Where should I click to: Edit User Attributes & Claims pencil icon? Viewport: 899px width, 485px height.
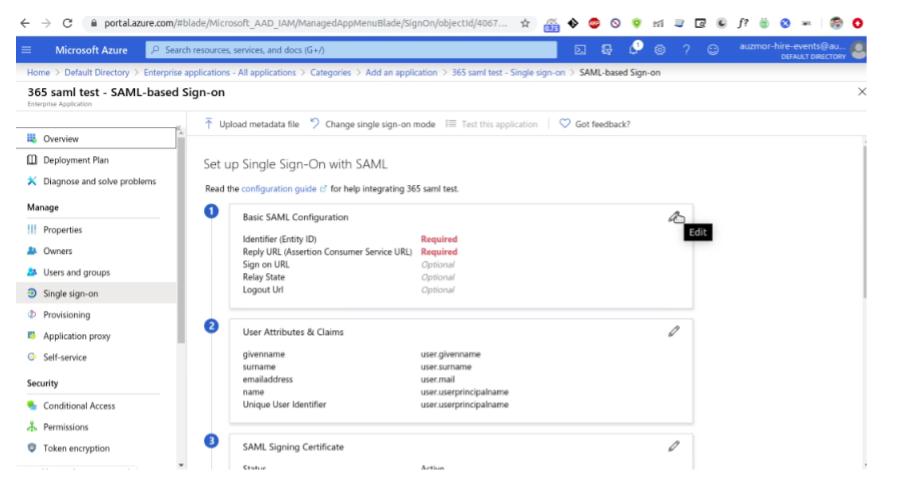674,331
